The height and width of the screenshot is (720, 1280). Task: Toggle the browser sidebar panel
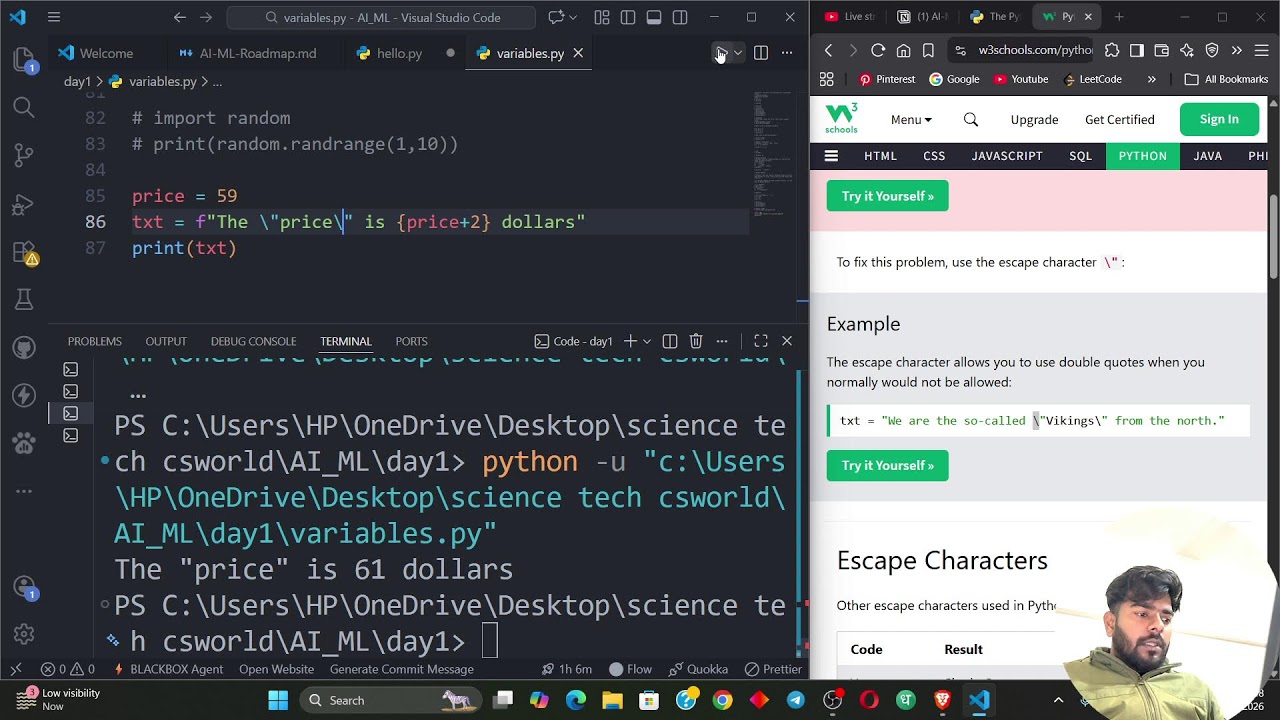(x=1137, y=50)
